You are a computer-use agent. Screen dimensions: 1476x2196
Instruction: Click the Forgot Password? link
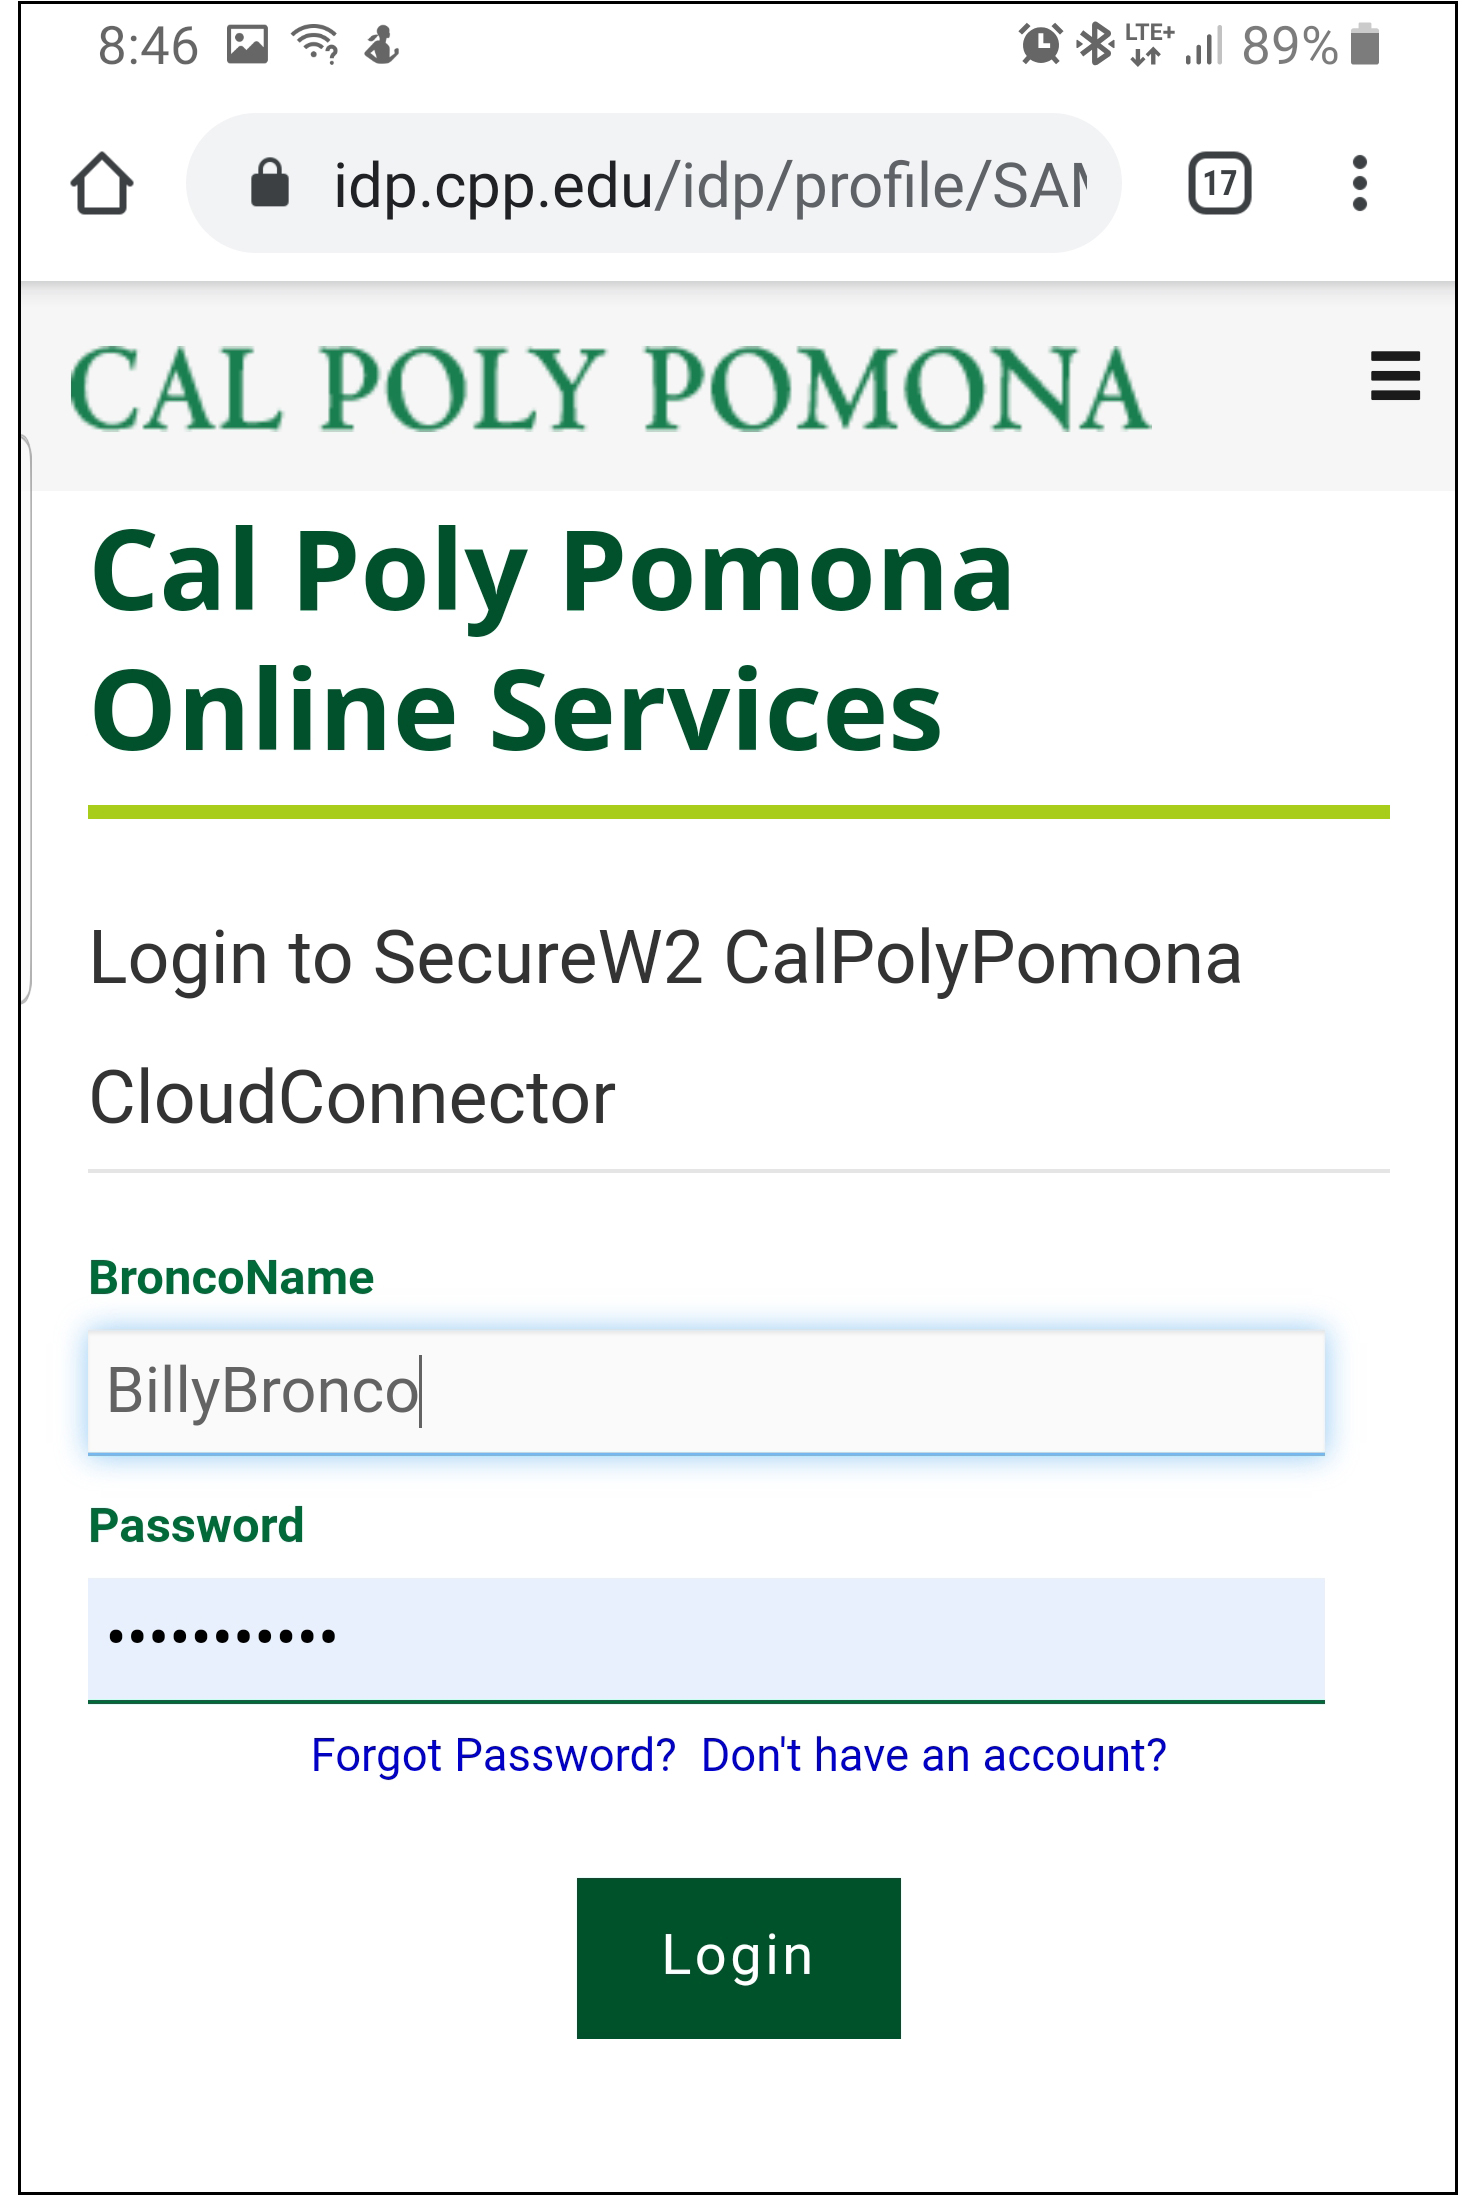click(x=493, y=1756)
